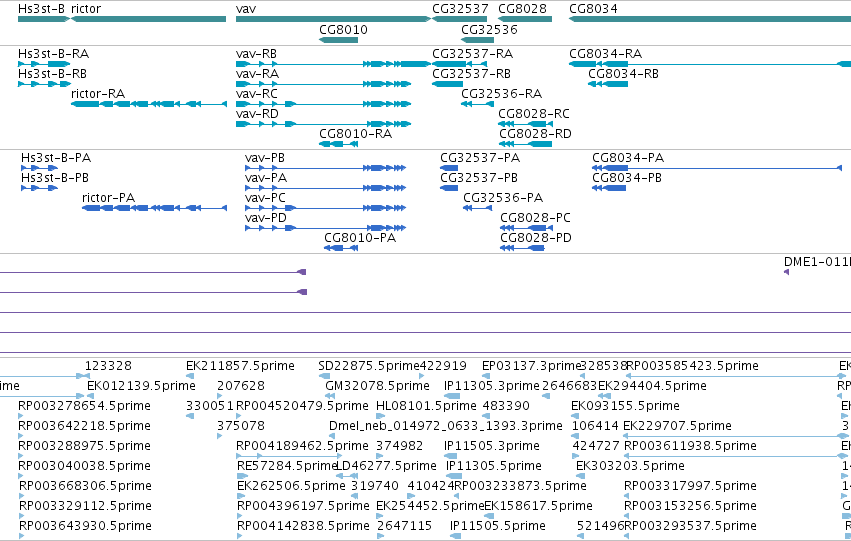Click EST Dmel_neb_014972_0633_1393.3prime
Image resolution: width=851 pixels, height=541 pixels.
pos(446,427)
